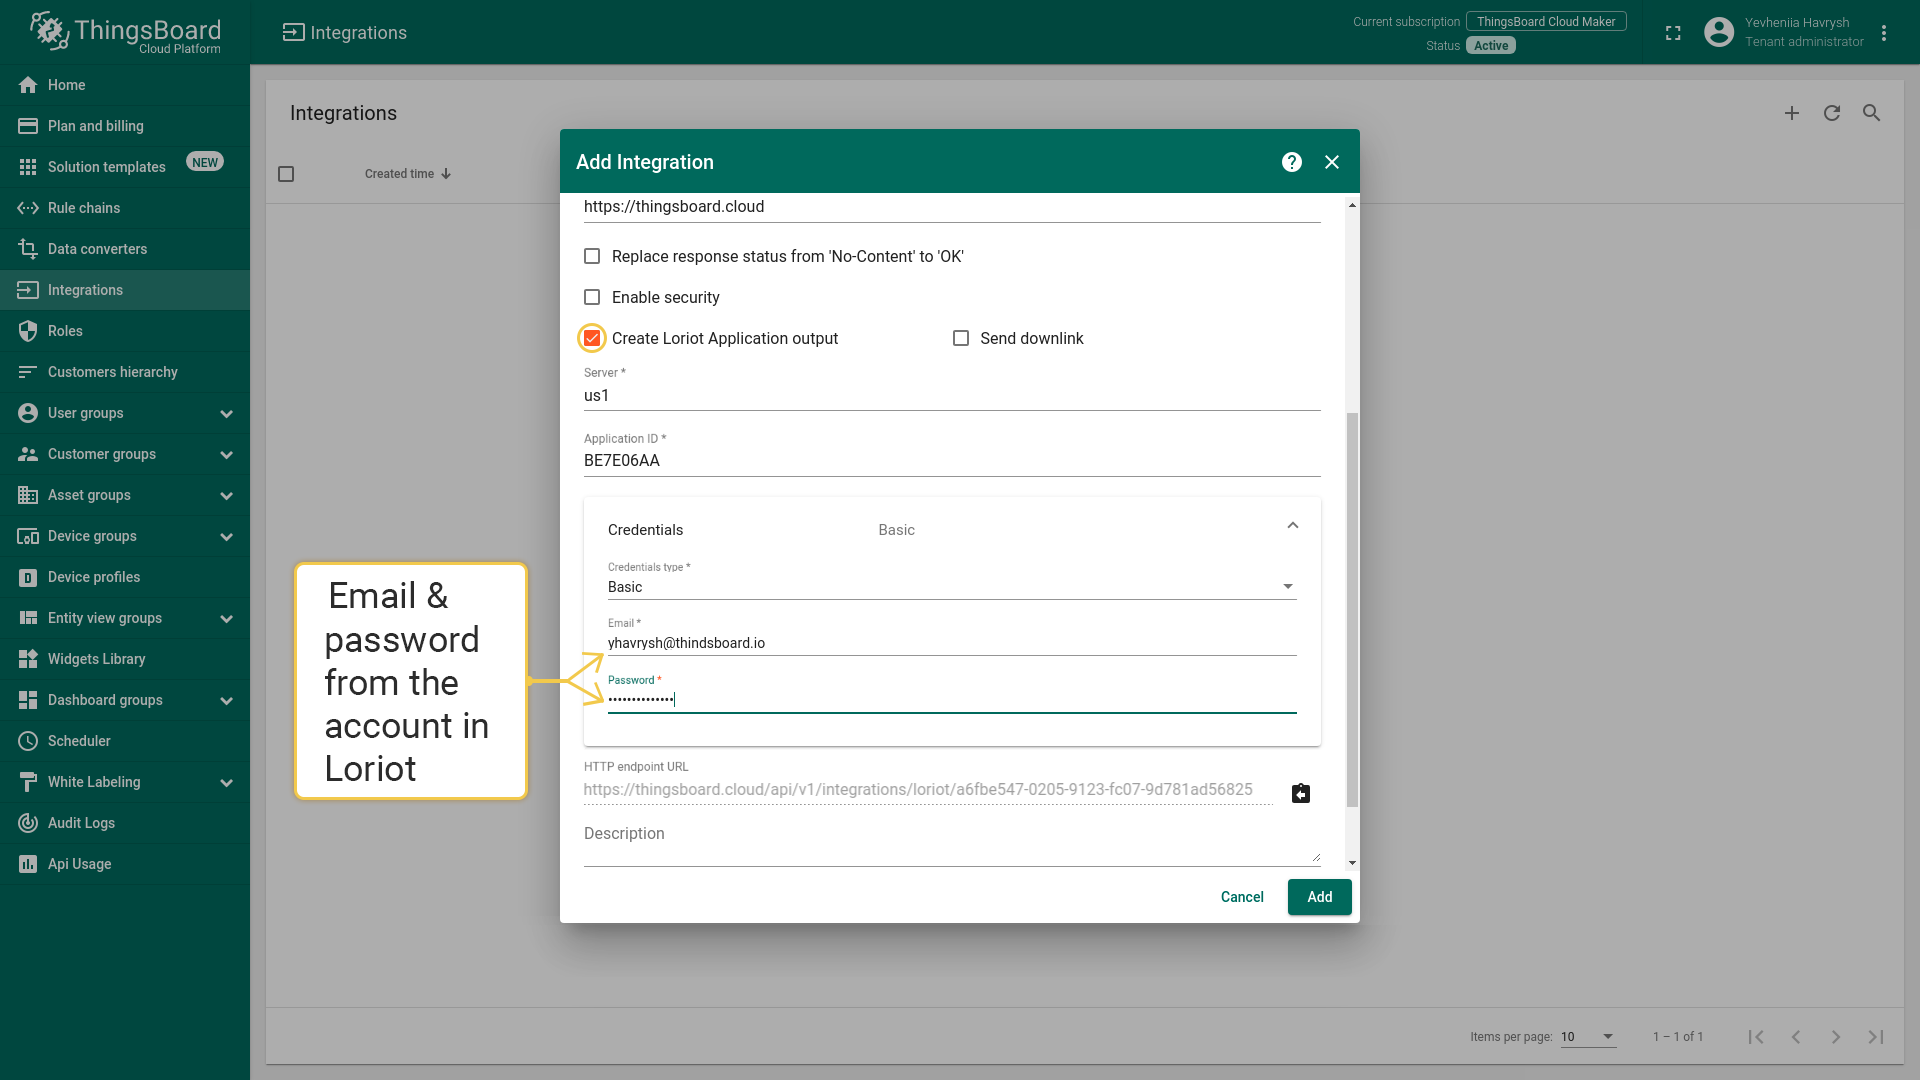
Task: Click the Home icon in sidebar
Action: [x=28, y=85]
